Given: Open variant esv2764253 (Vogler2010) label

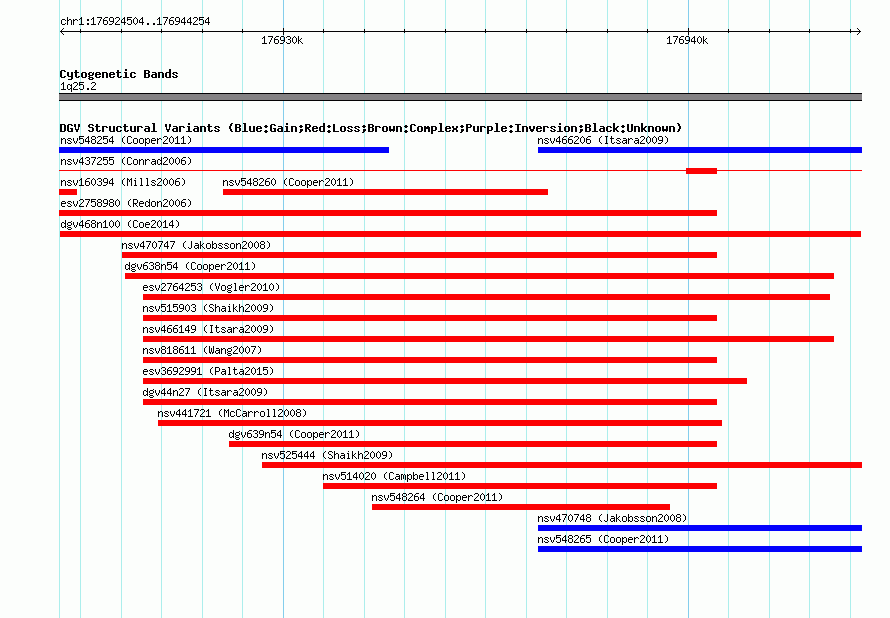Looking at the screenshot, I should pos(211,287).
